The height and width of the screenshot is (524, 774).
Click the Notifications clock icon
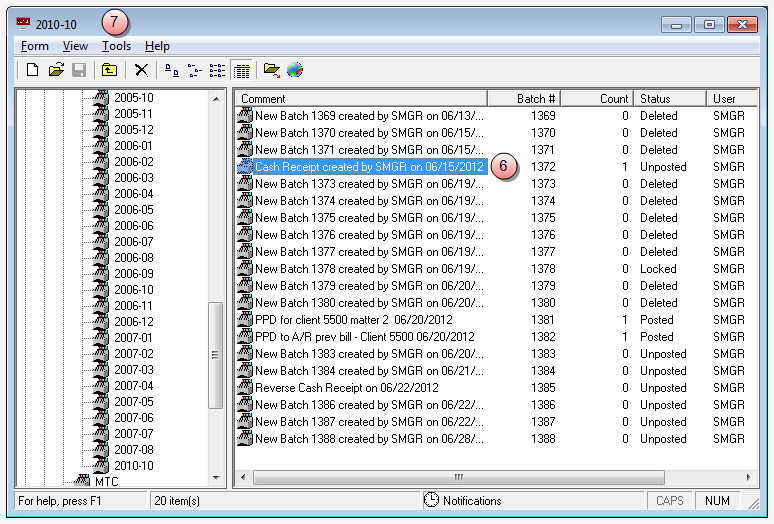[431, 500]
